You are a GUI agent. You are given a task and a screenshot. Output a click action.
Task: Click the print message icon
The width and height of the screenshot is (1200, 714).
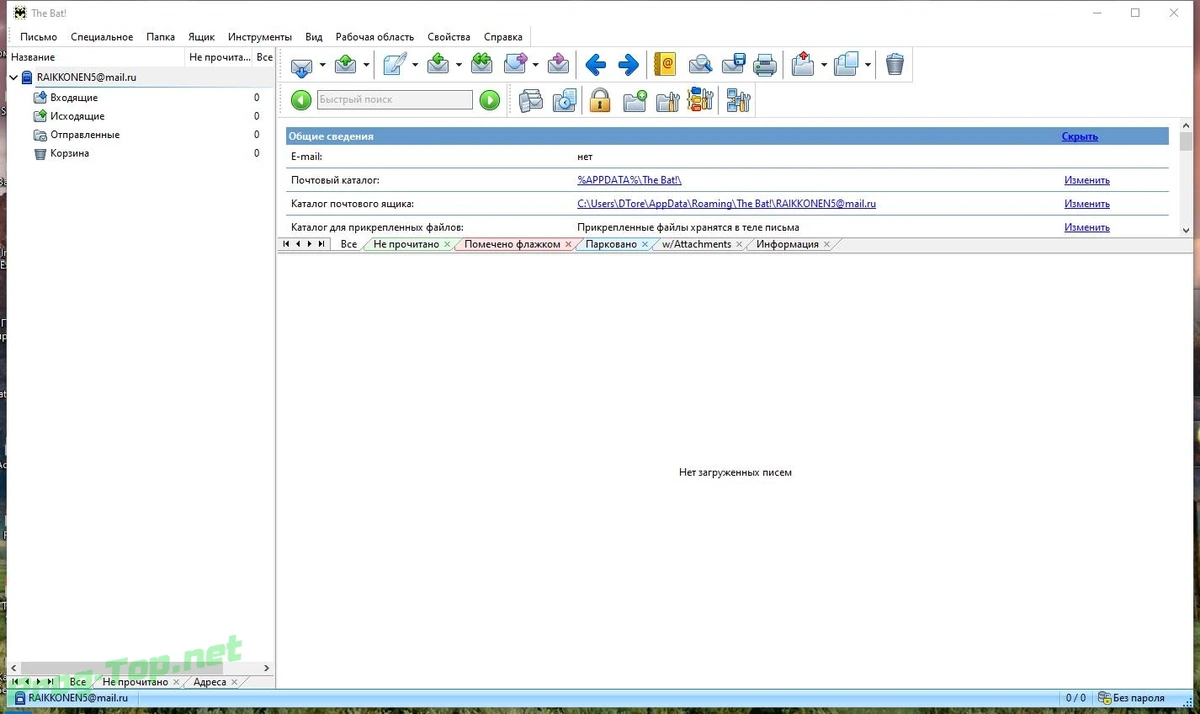tap(765, 66)
